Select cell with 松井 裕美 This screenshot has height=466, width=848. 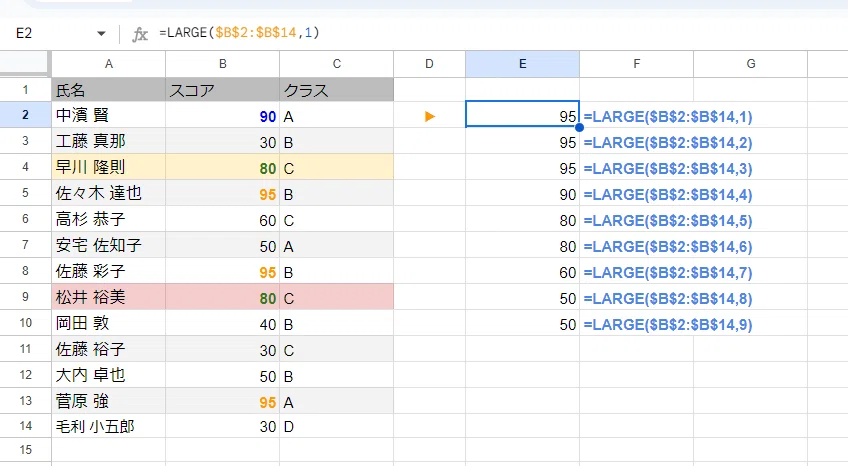coord(109,297)
